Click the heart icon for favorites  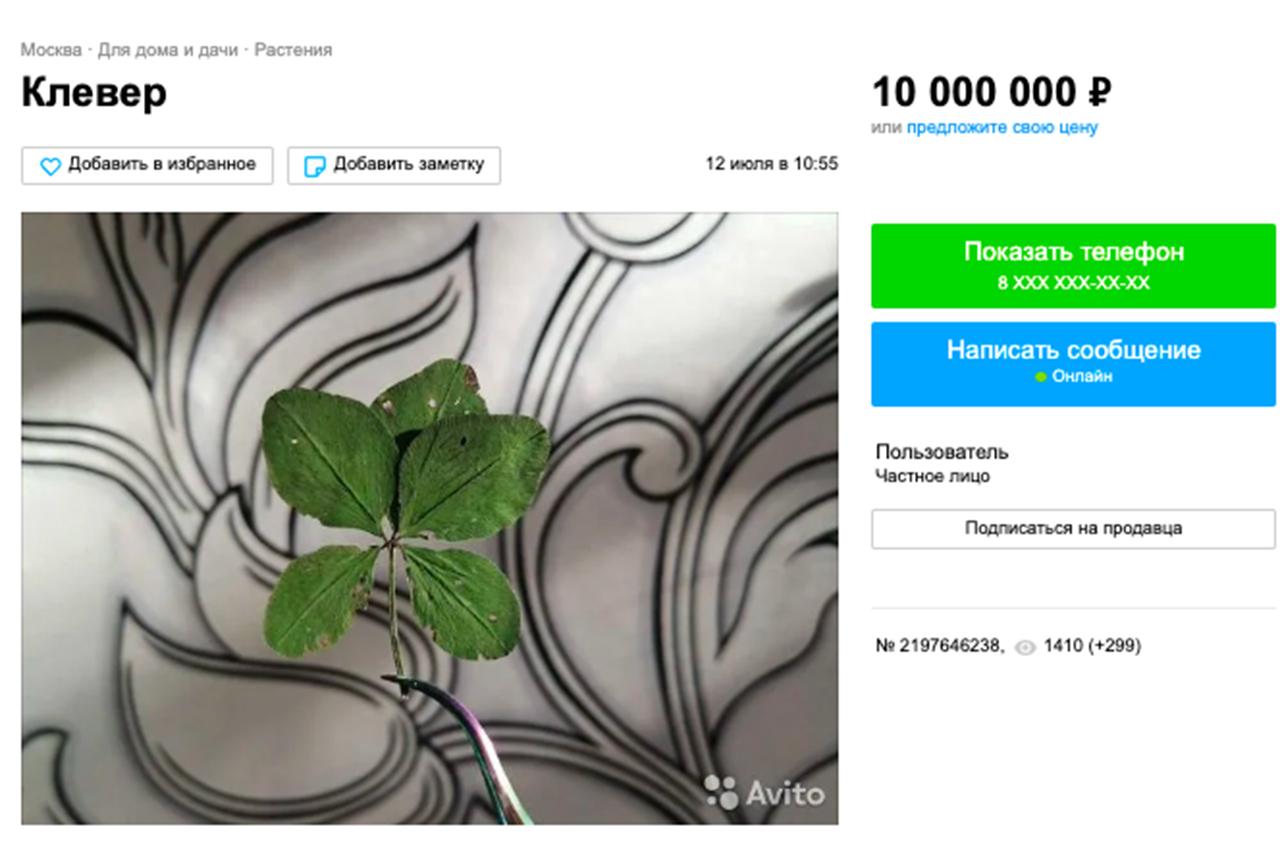(50, 166)
